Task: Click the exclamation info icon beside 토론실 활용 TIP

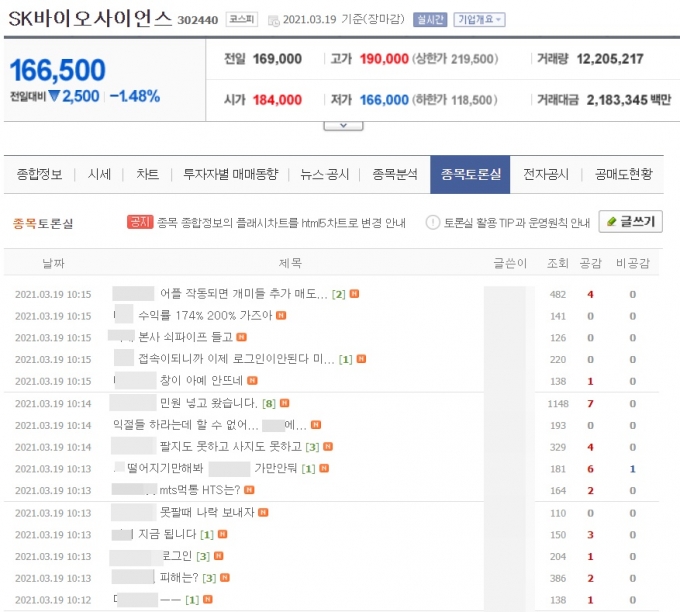Action: (x=433, y=222)
